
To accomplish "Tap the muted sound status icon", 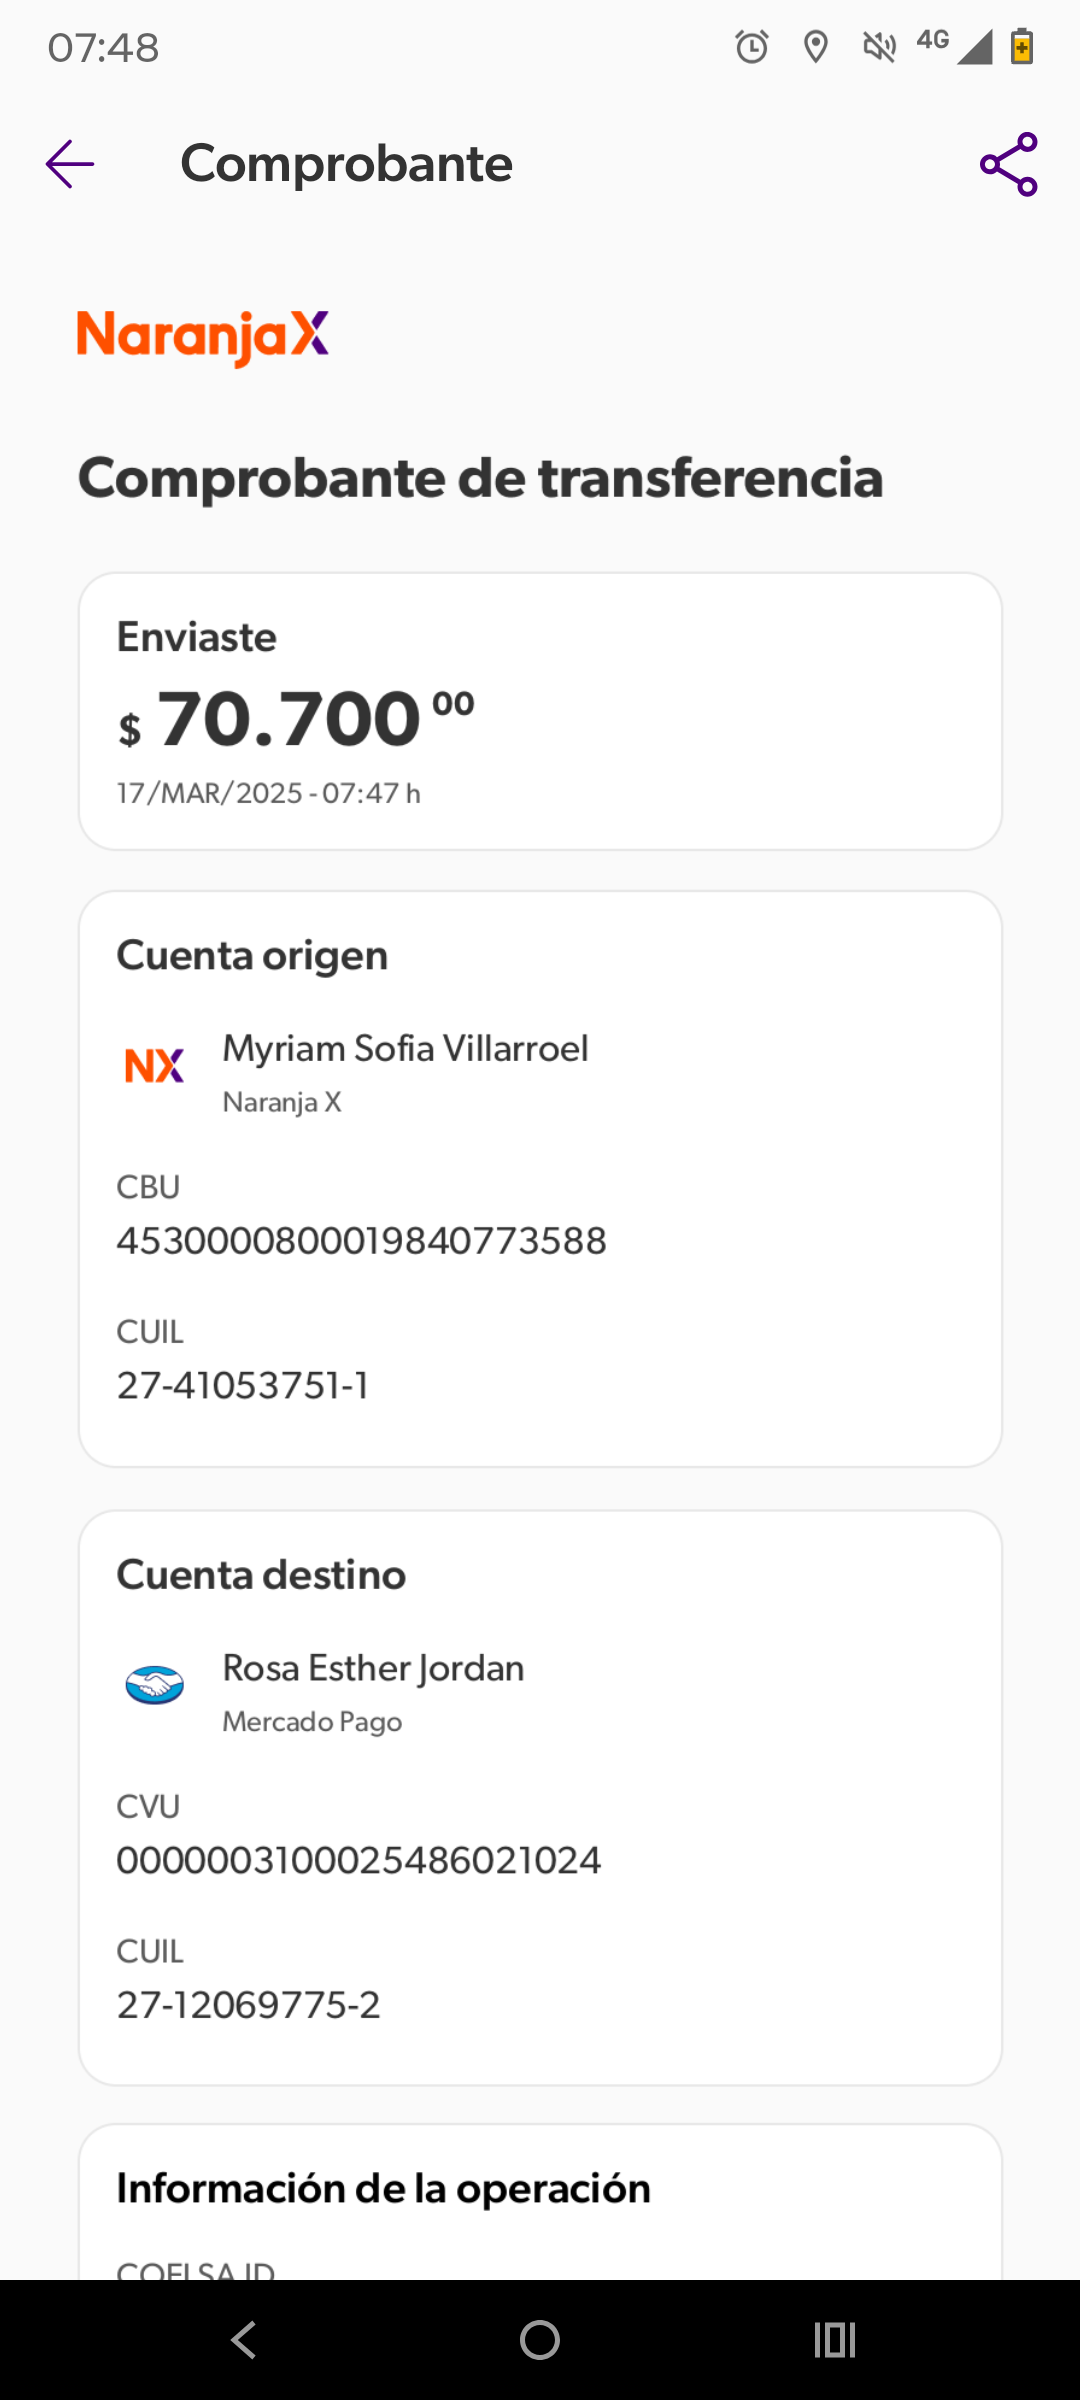I will point(879,47).
